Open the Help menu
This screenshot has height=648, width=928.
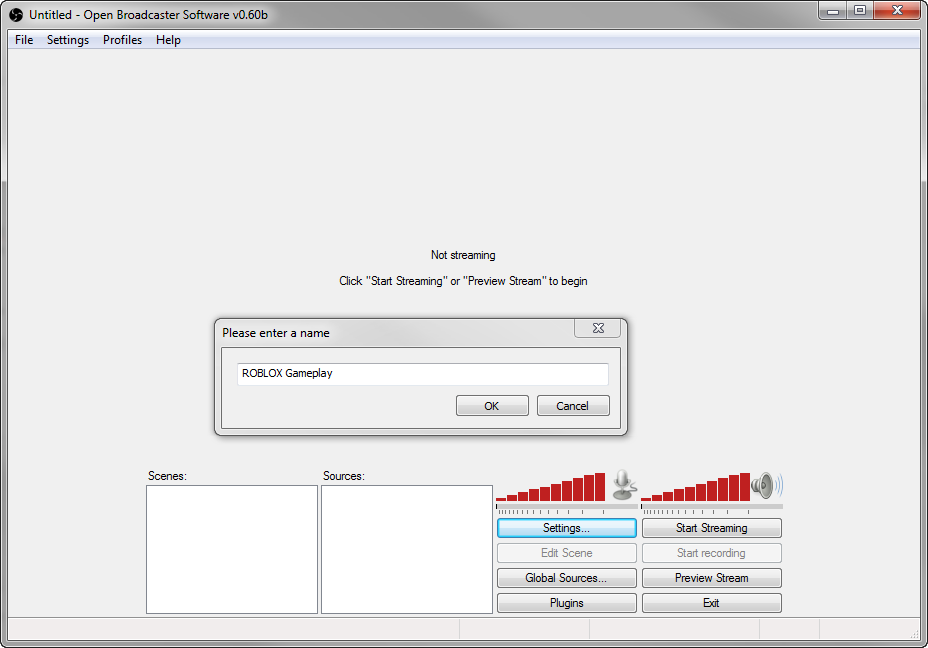[168, 40]
